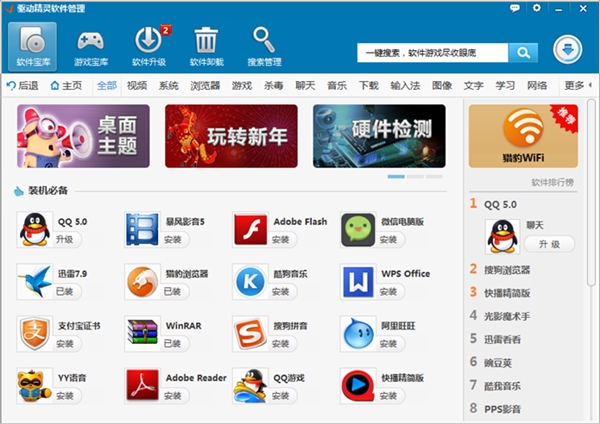Click the 迅雷7.9 hummingbird icon
The width and height of the screenshot is (600, 424).
34,281
